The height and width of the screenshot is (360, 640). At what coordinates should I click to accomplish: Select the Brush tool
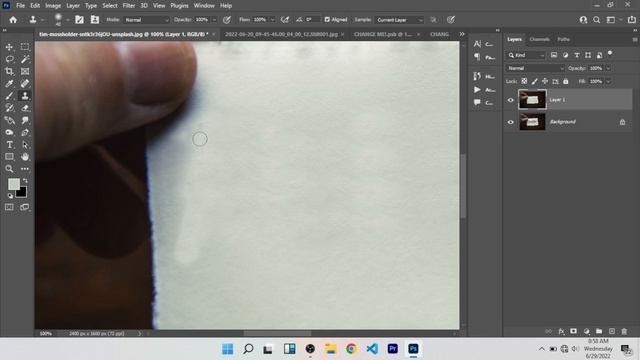tap(9, 96)
